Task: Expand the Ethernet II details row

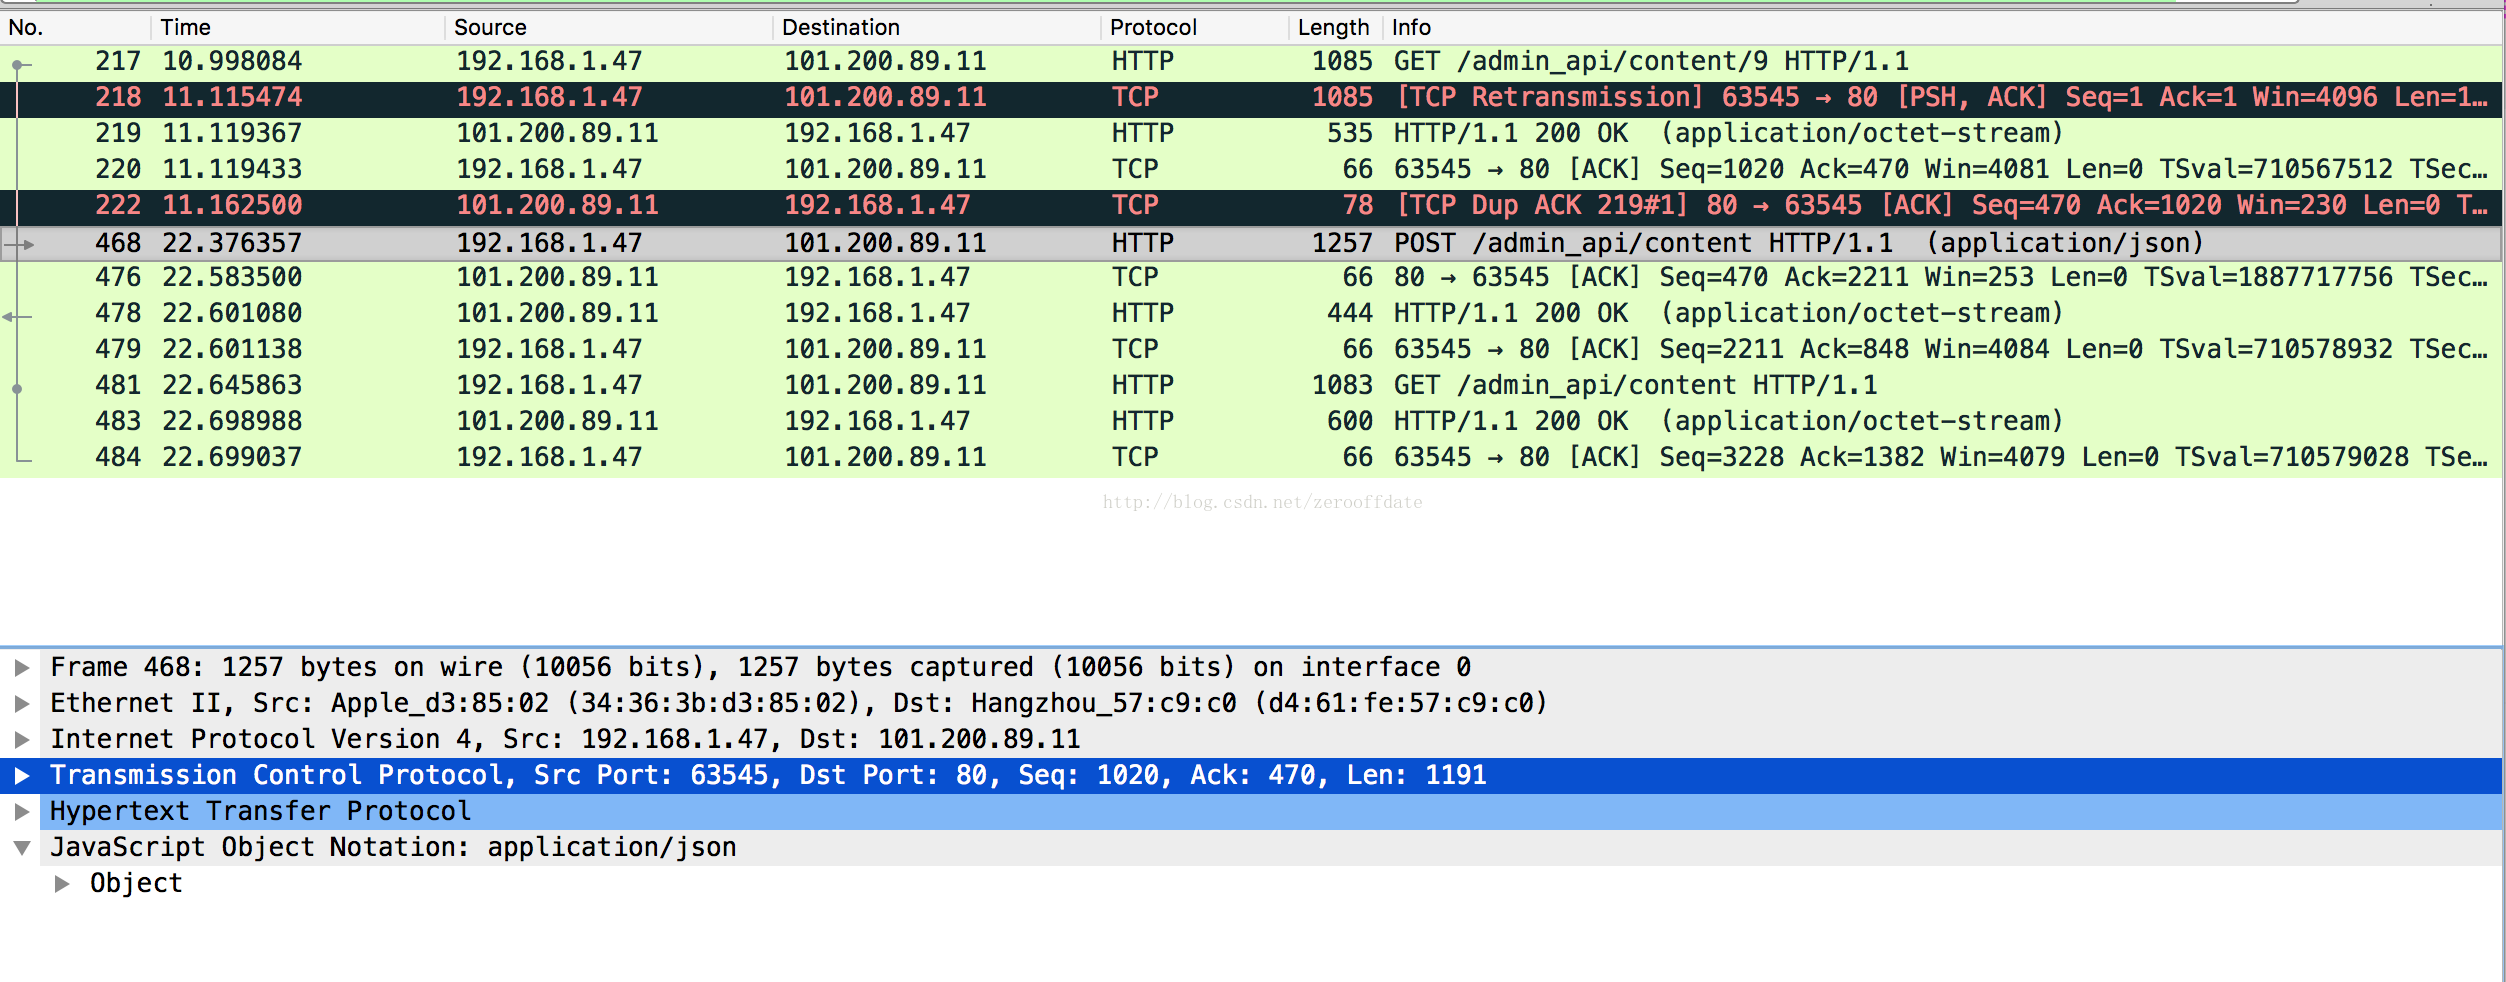Action: point(22,704)
